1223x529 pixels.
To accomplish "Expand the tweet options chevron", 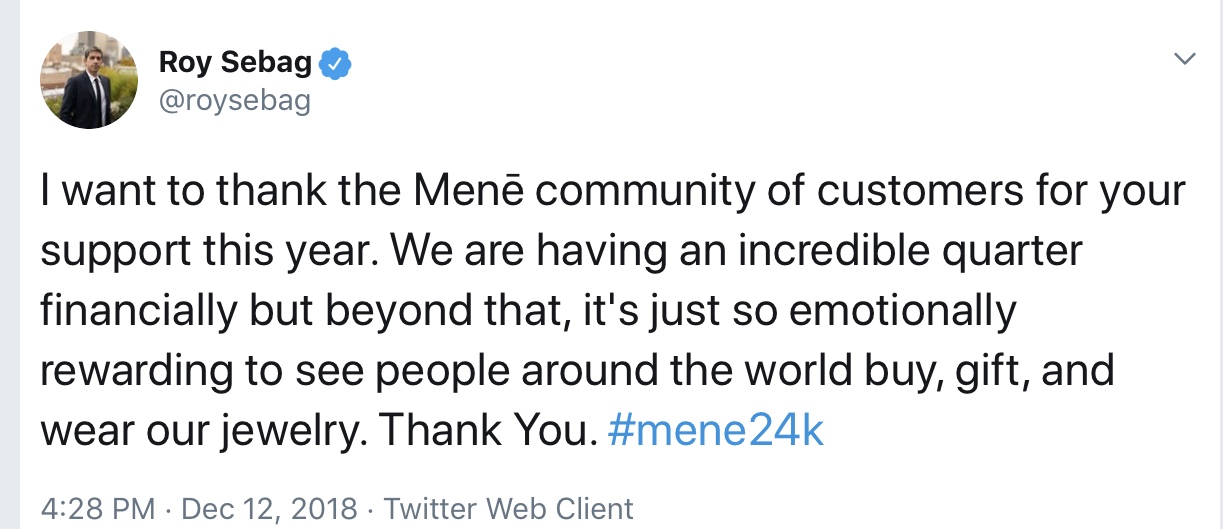I will point(1184,60).
